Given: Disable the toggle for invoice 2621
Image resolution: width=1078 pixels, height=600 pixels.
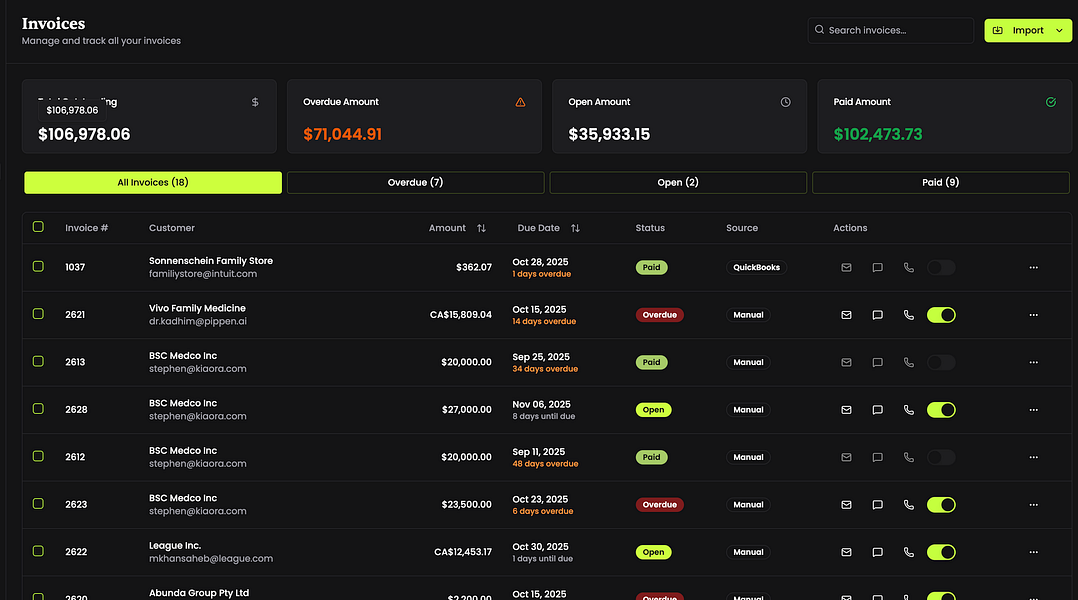Looking at the screenshot, I should [x=941, y=315].
